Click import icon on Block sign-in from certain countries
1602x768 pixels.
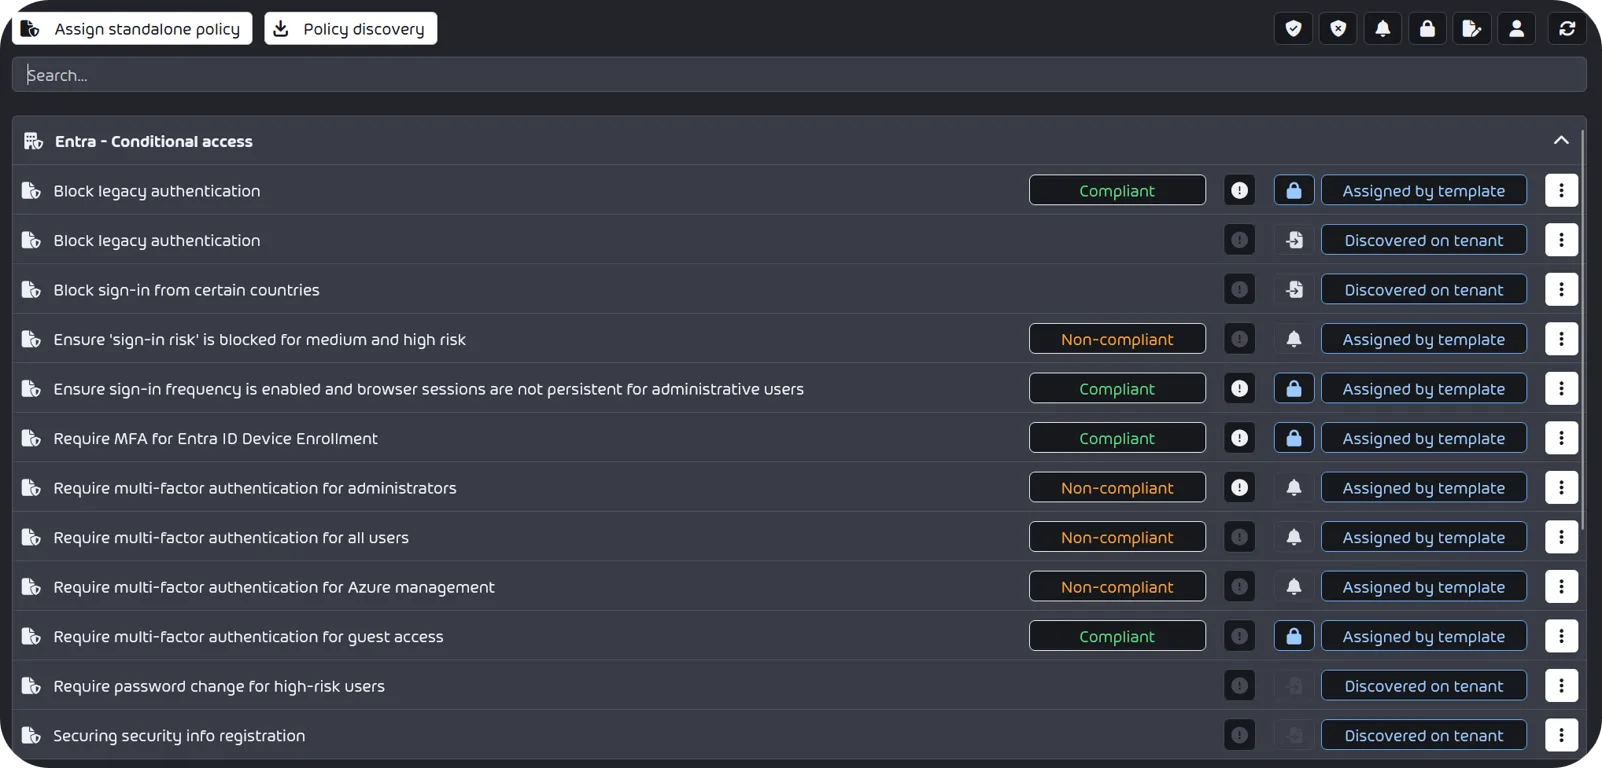[1294, 290]
